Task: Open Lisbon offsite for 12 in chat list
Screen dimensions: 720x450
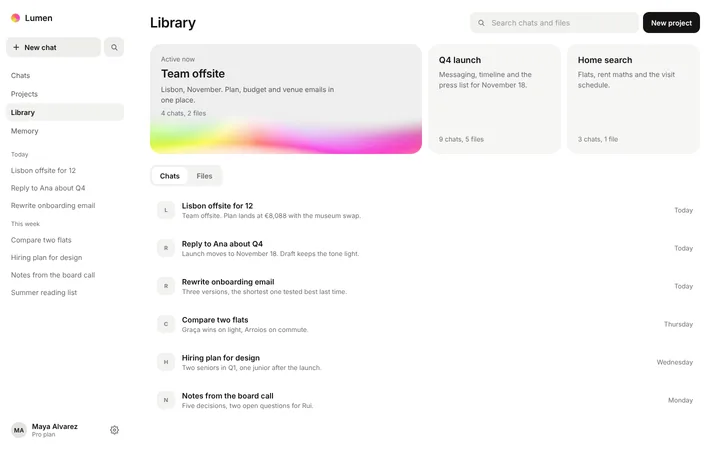Action: 425,210
